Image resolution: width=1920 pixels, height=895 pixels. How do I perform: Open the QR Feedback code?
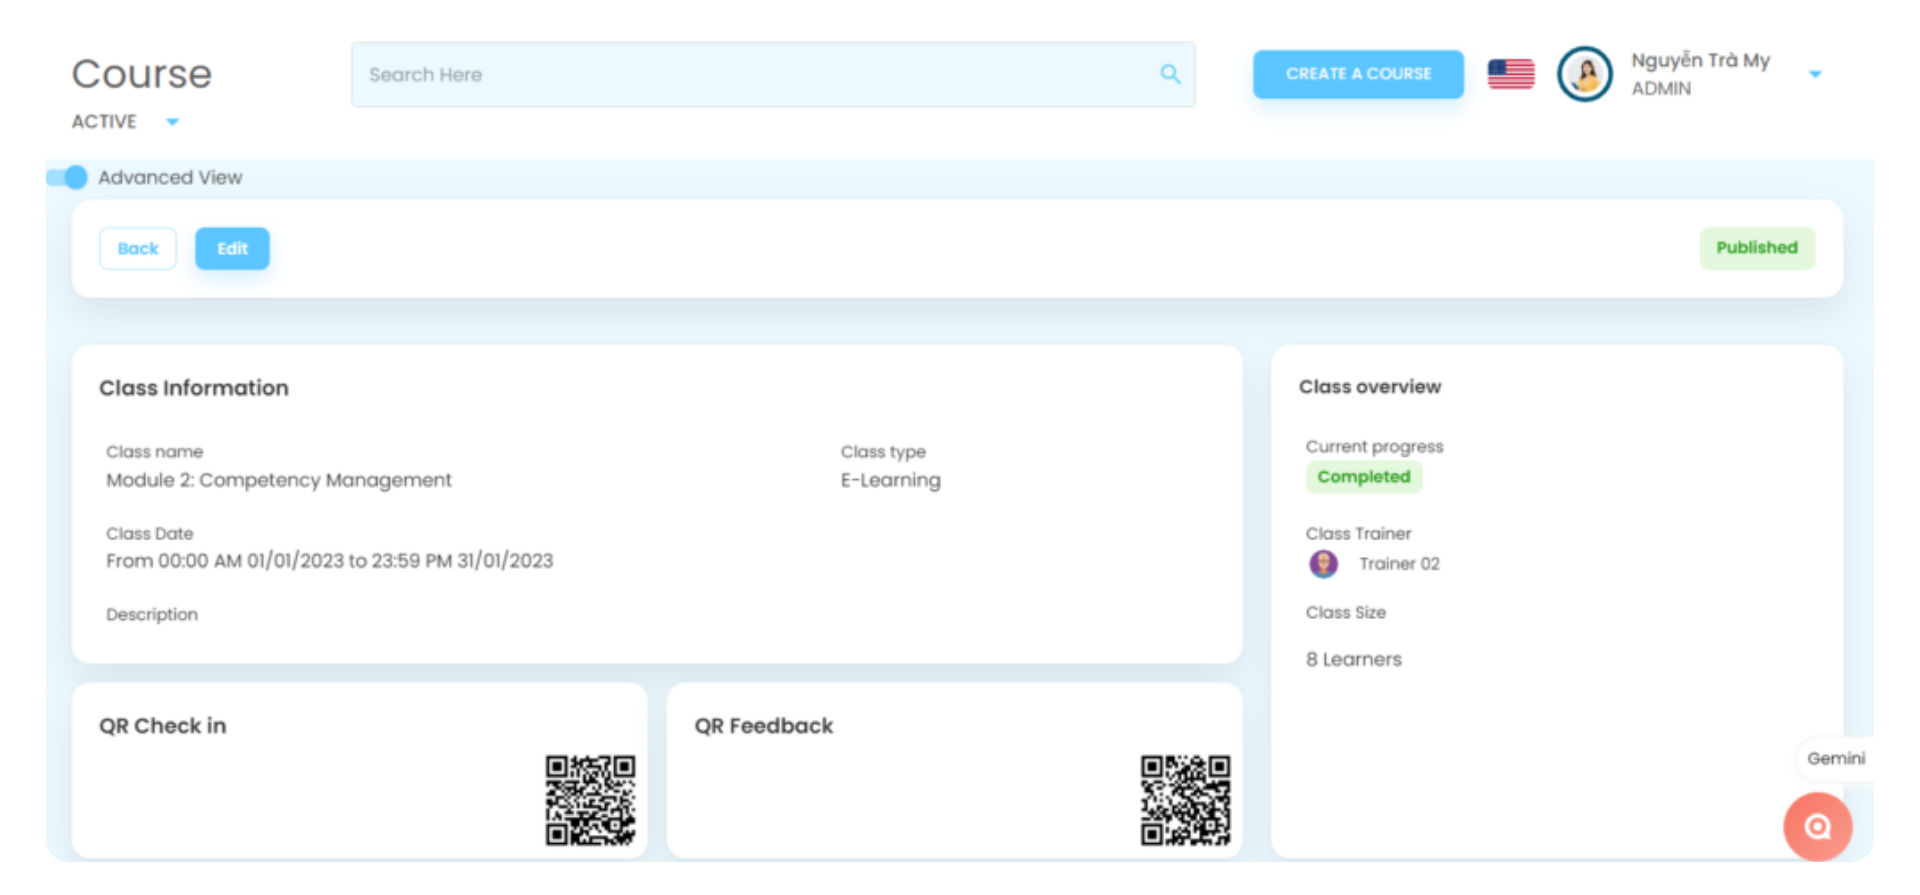[x=1186, y=800]
